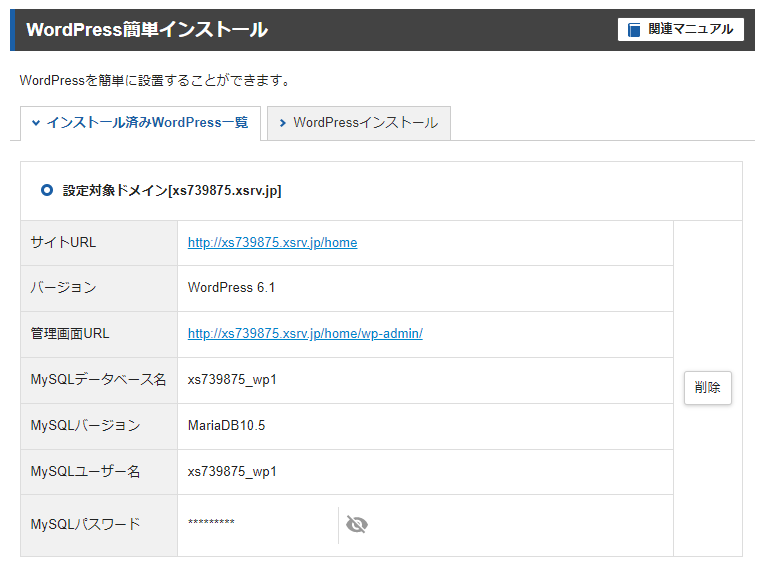
Task: Switch to the インストール済みWordPress一覧 tab
Action: (140, 123)
